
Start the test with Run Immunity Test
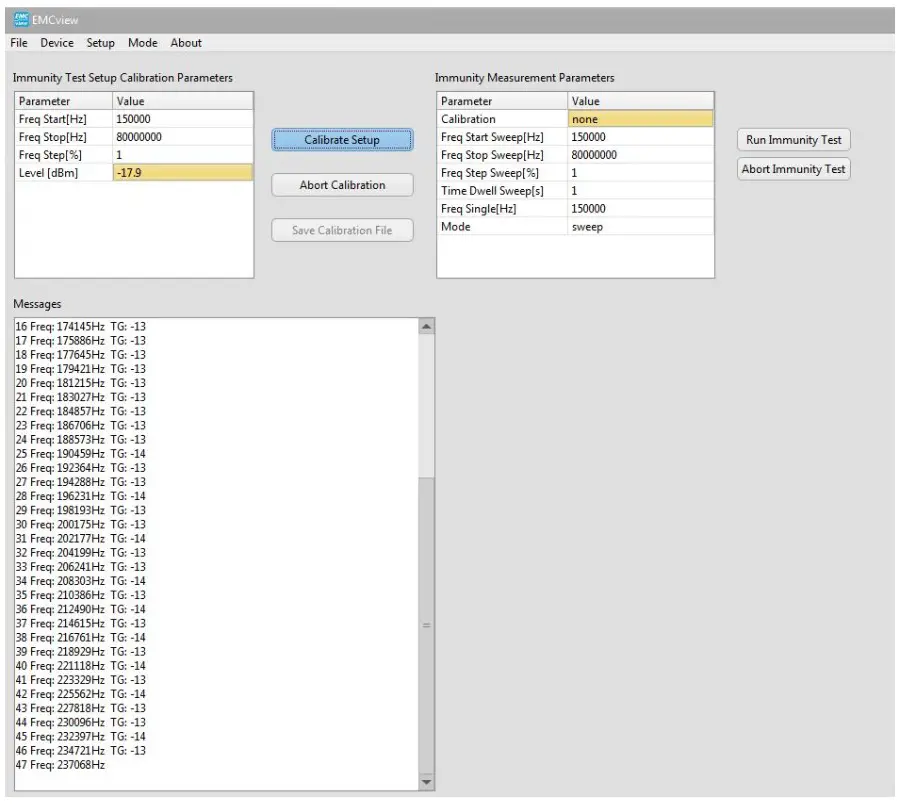[x=794, y=139]
